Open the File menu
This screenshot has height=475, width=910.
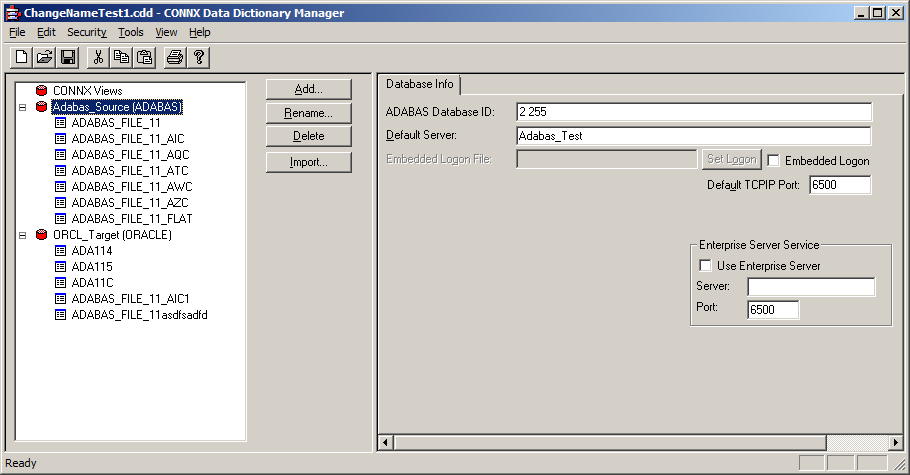17,33
